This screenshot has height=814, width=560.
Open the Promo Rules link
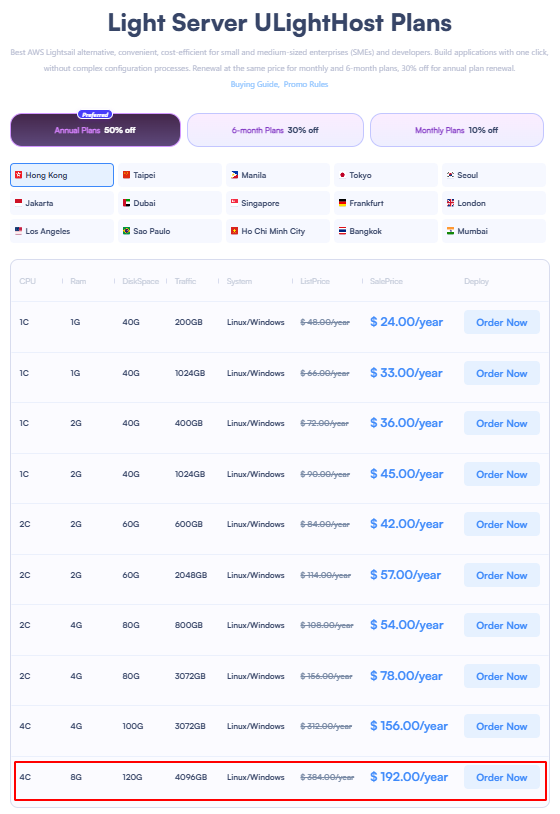[306, 84]
